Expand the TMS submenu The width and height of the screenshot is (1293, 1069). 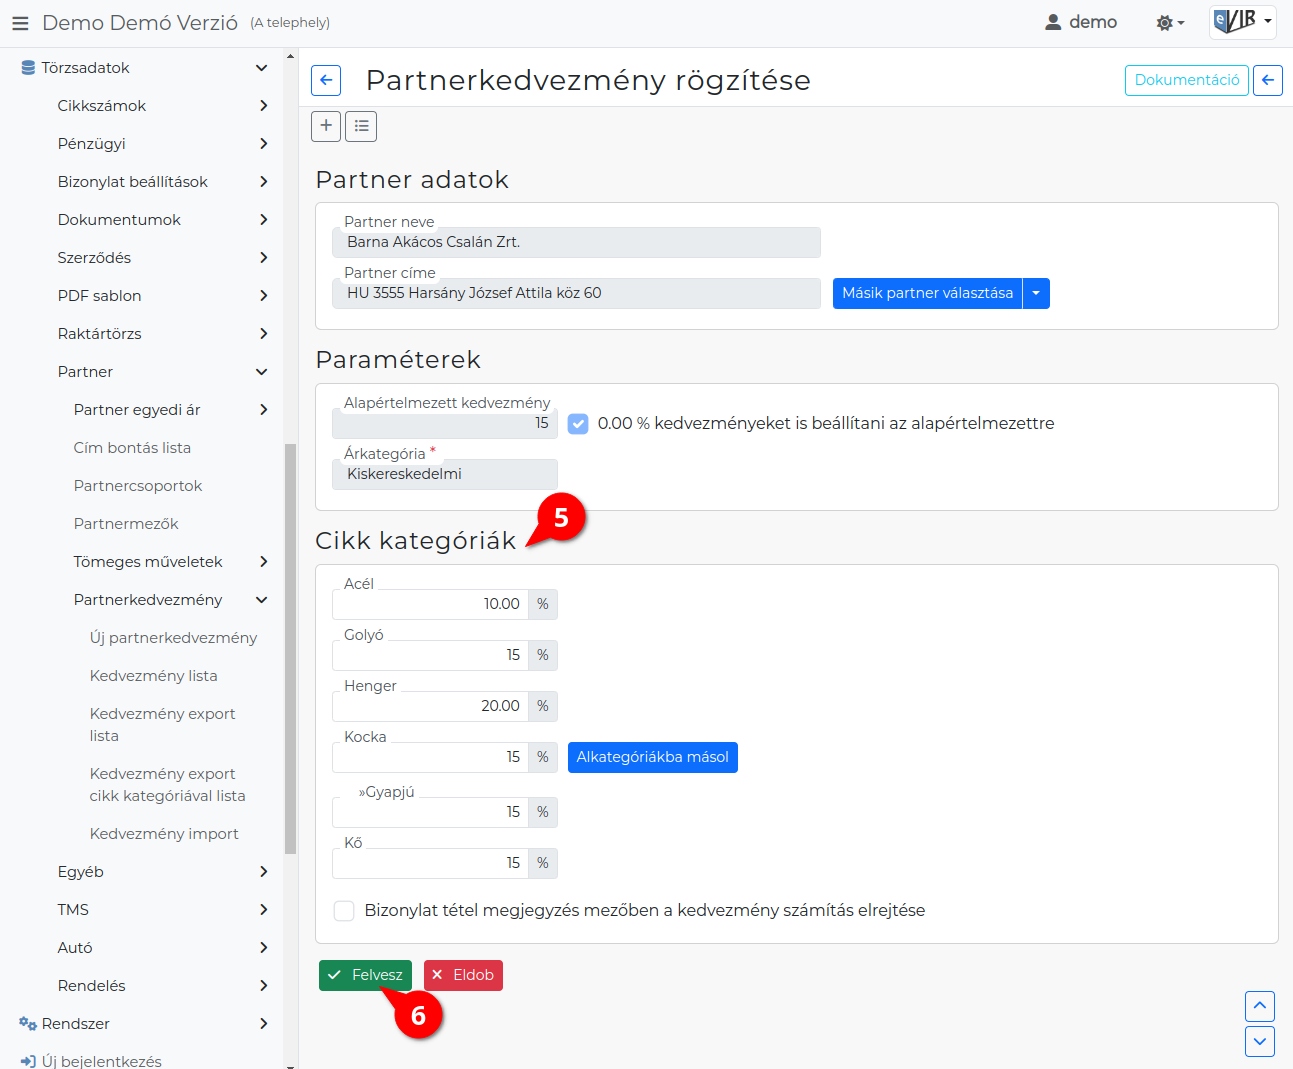(263, 910)
